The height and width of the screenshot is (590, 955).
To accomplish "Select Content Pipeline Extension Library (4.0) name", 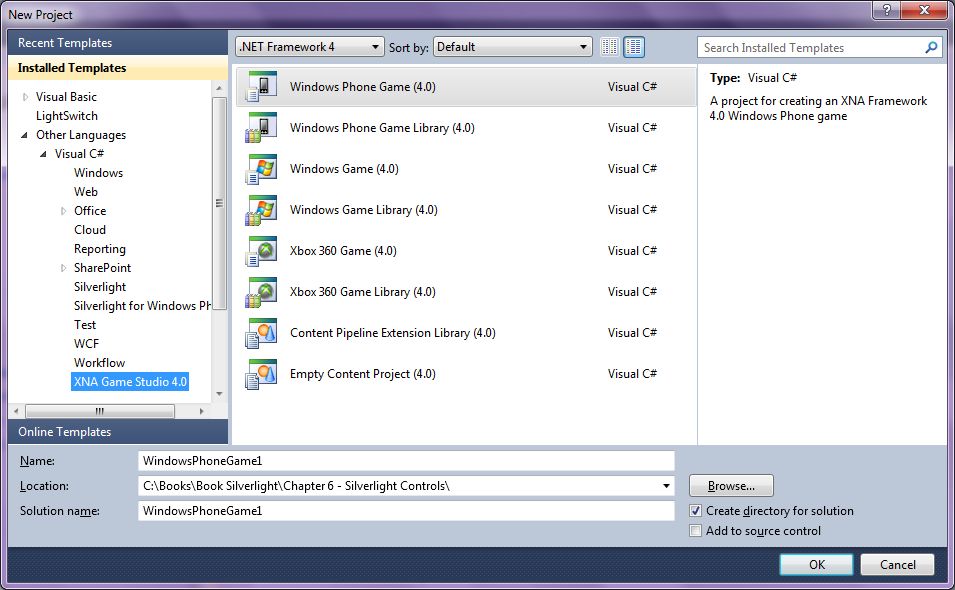I will (x=393, y=333).
